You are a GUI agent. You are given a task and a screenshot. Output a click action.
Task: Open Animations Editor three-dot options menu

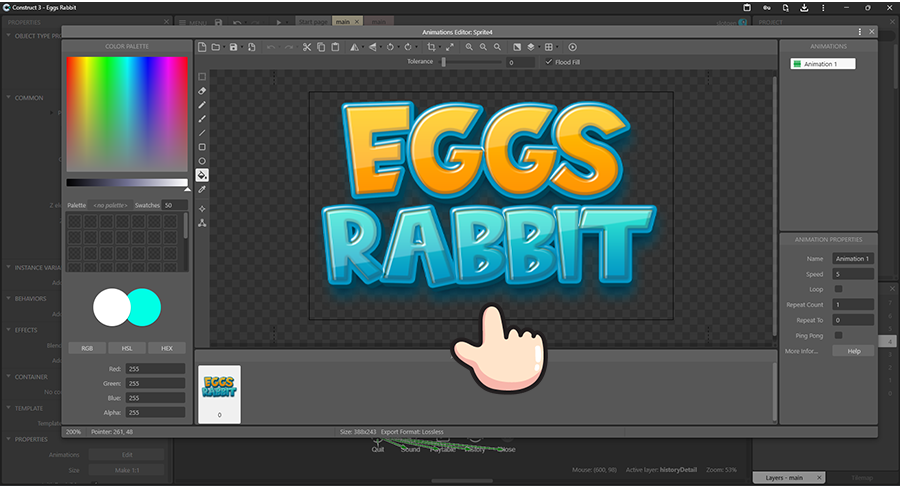point(859,31)
